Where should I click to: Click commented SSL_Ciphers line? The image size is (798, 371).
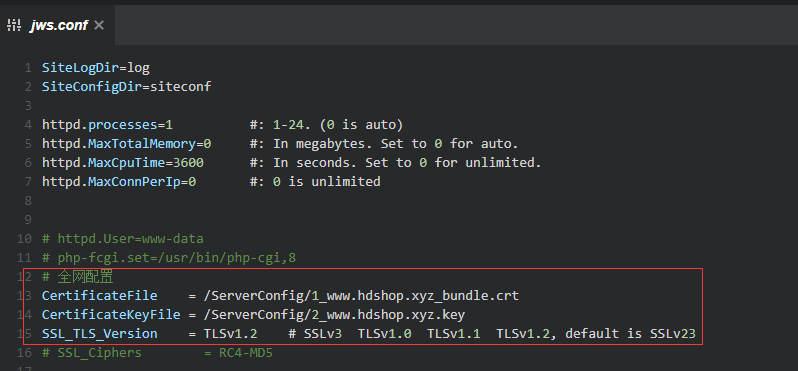(x=157, y=353)
